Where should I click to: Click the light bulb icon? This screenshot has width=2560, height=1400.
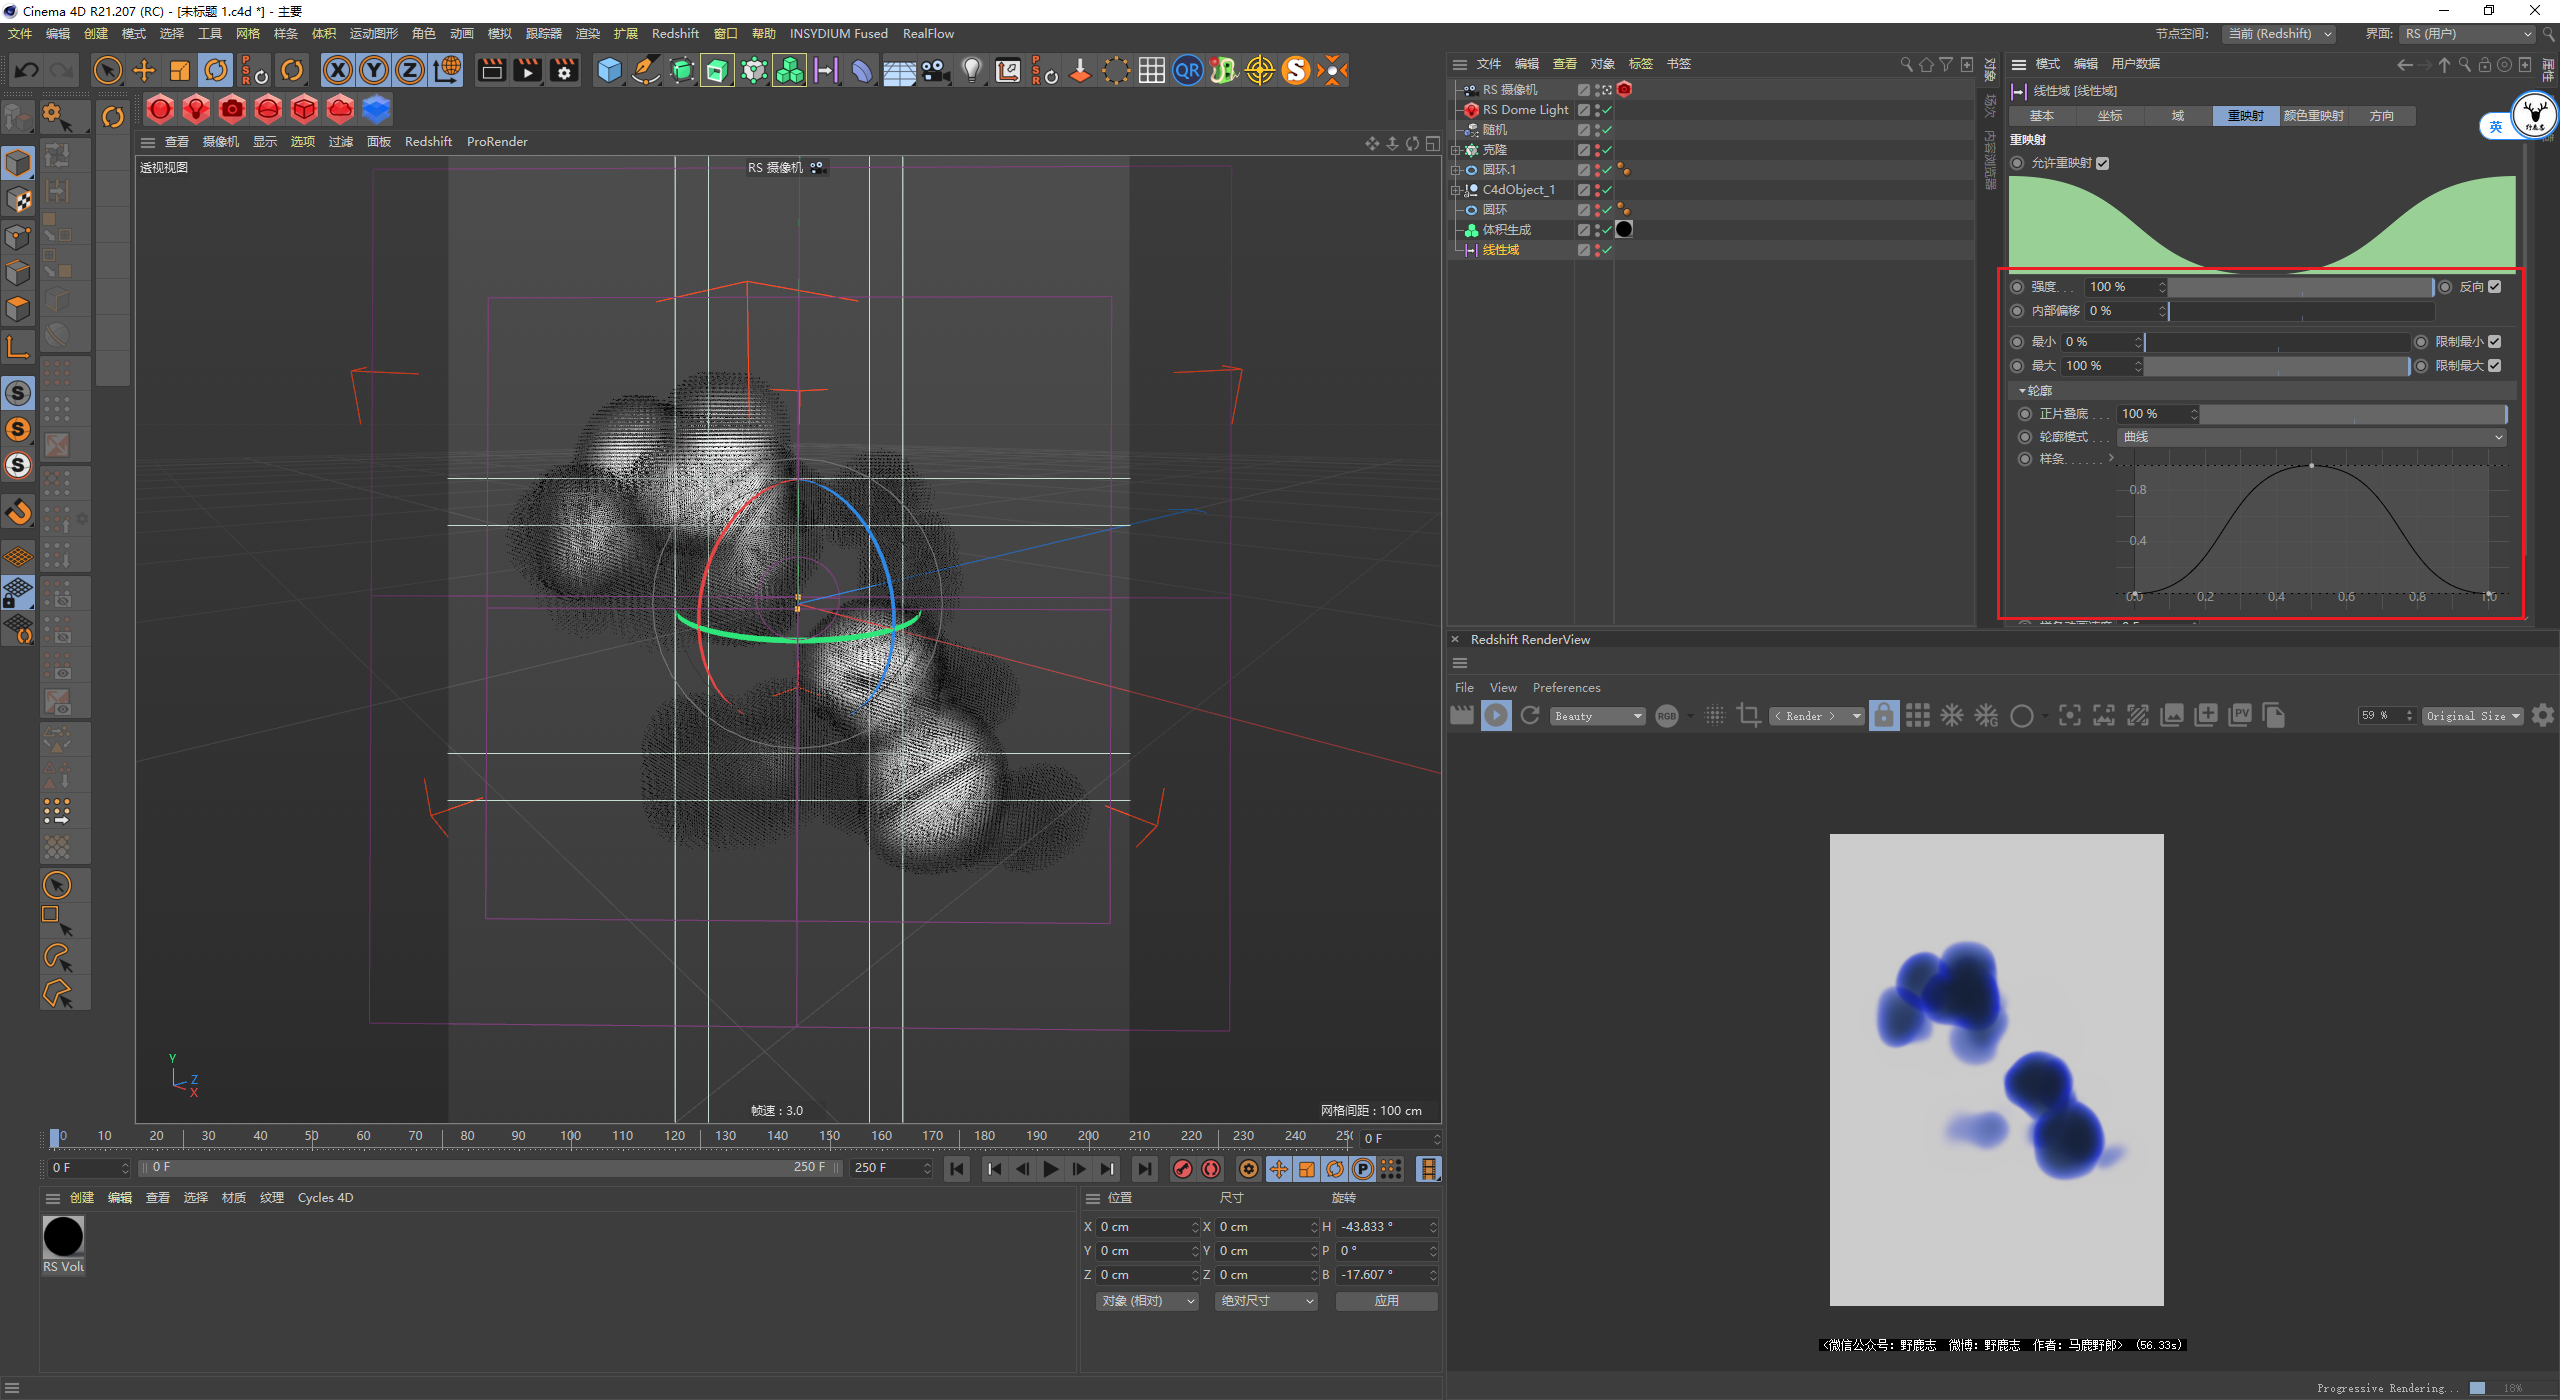tap(971, 70)
